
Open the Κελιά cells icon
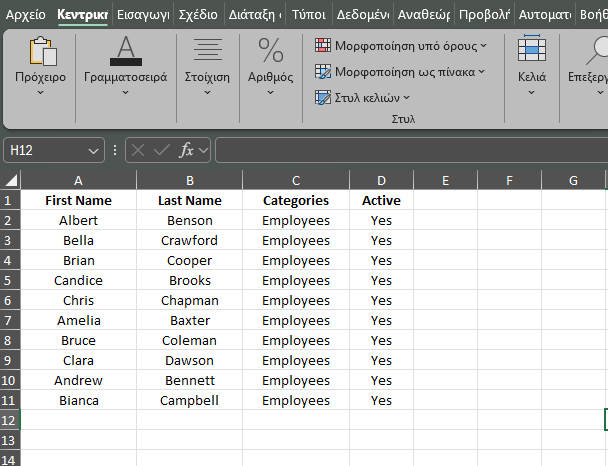(532, 50)
